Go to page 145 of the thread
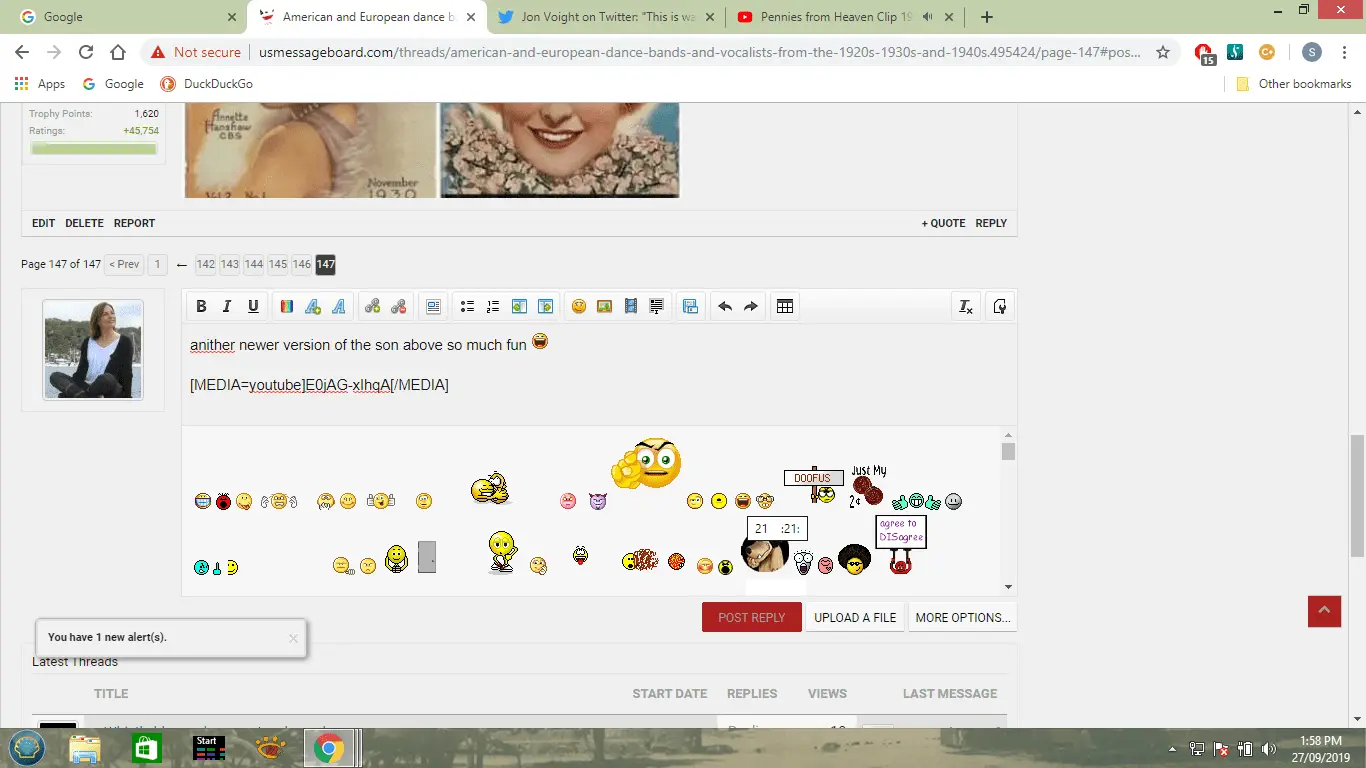This screenshot has width=1366, height=768. pos(277,265)
